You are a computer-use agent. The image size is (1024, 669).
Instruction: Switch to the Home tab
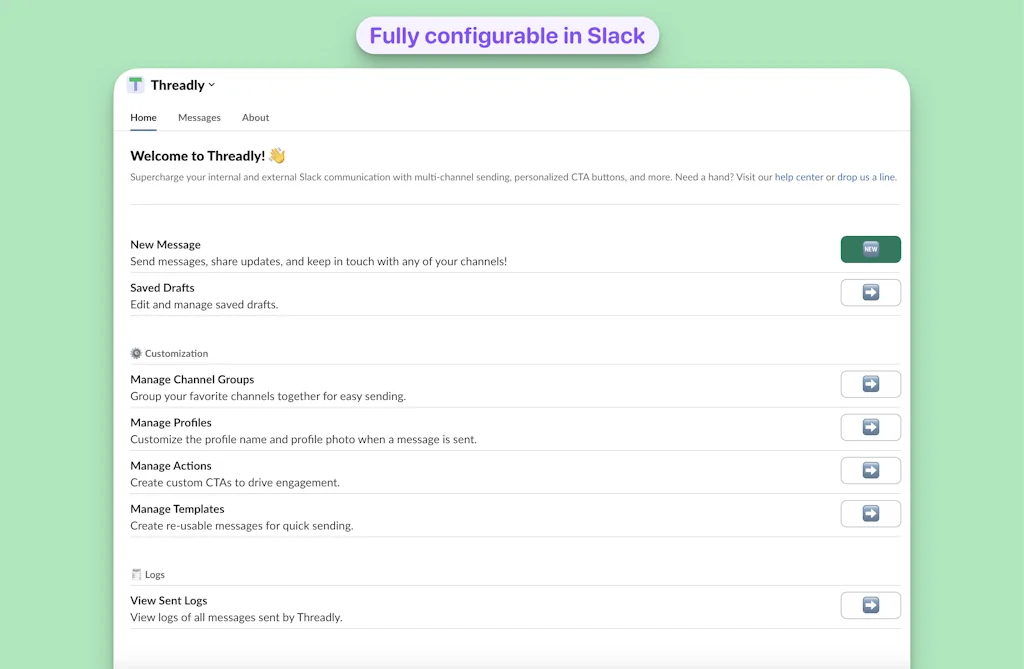tap(143, 117)
